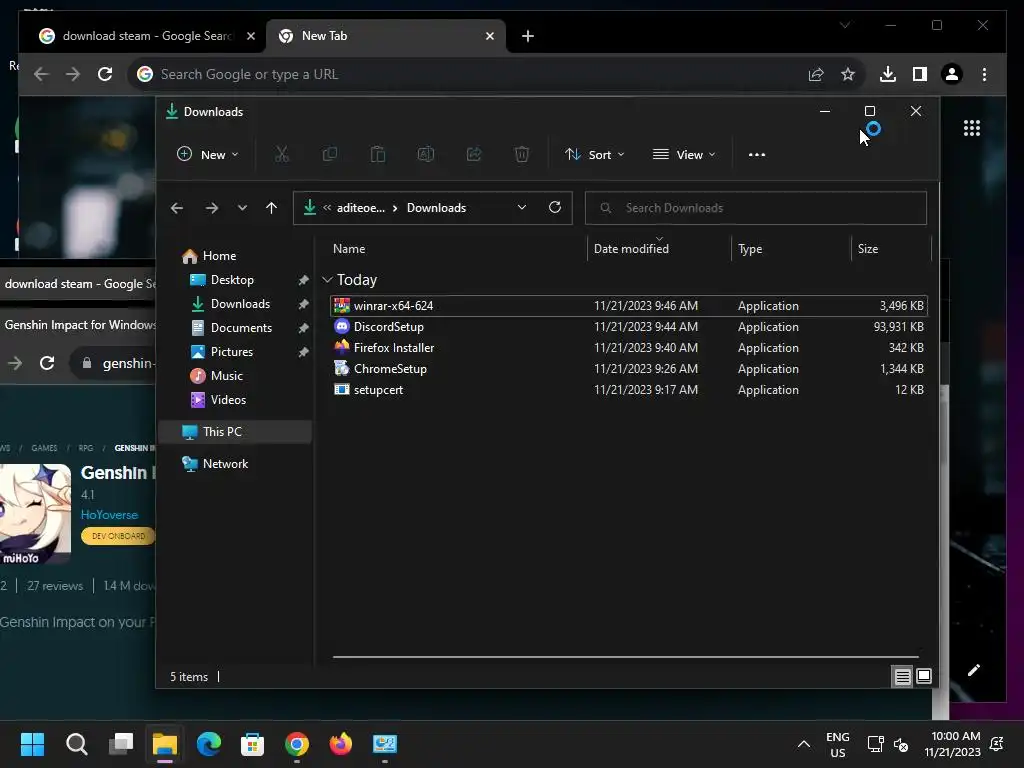Viewport: 1024px width, 768px height.
Task: Open Firefox from the taskbar
Action: pyautogui.click(x=340, y=744)
